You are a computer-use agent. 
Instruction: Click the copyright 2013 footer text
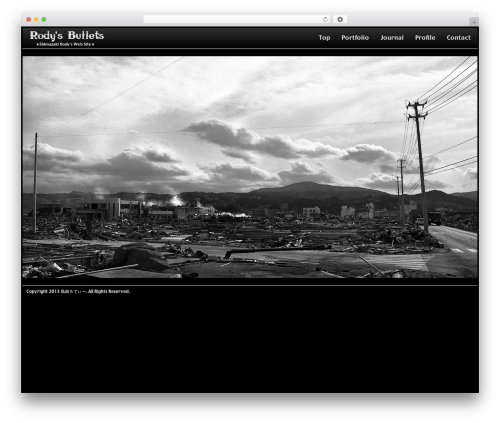(x=78, y=291)
